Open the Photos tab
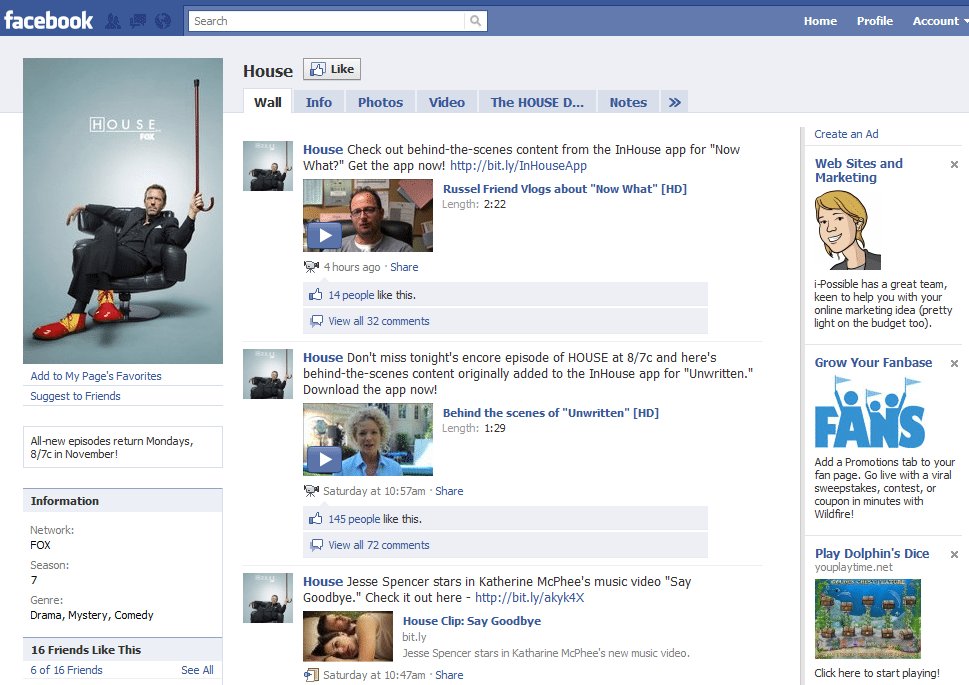The width and height of the screenshot is (969, 685). tap(380, 103)
